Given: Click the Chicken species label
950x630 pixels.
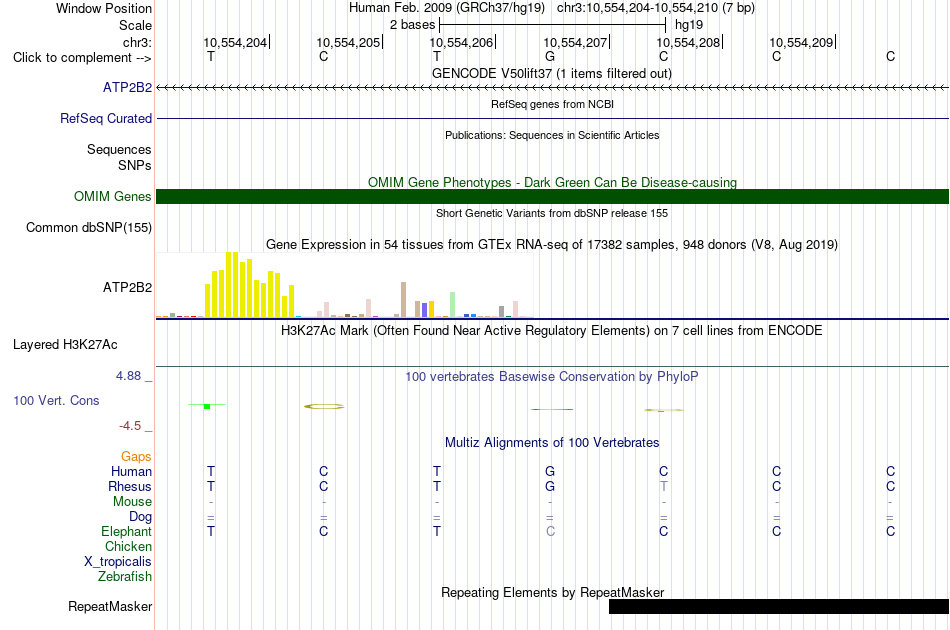Looking at the screenshot, I should point(128,546).
